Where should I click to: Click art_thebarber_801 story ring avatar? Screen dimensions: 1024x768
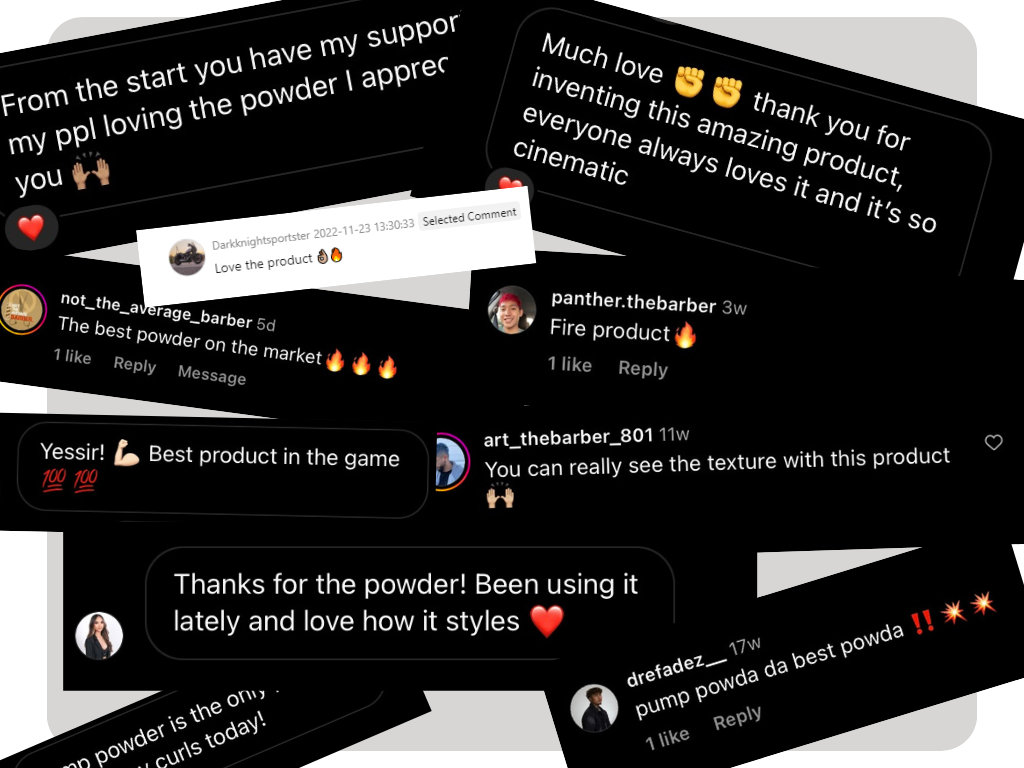coord(452,461)
